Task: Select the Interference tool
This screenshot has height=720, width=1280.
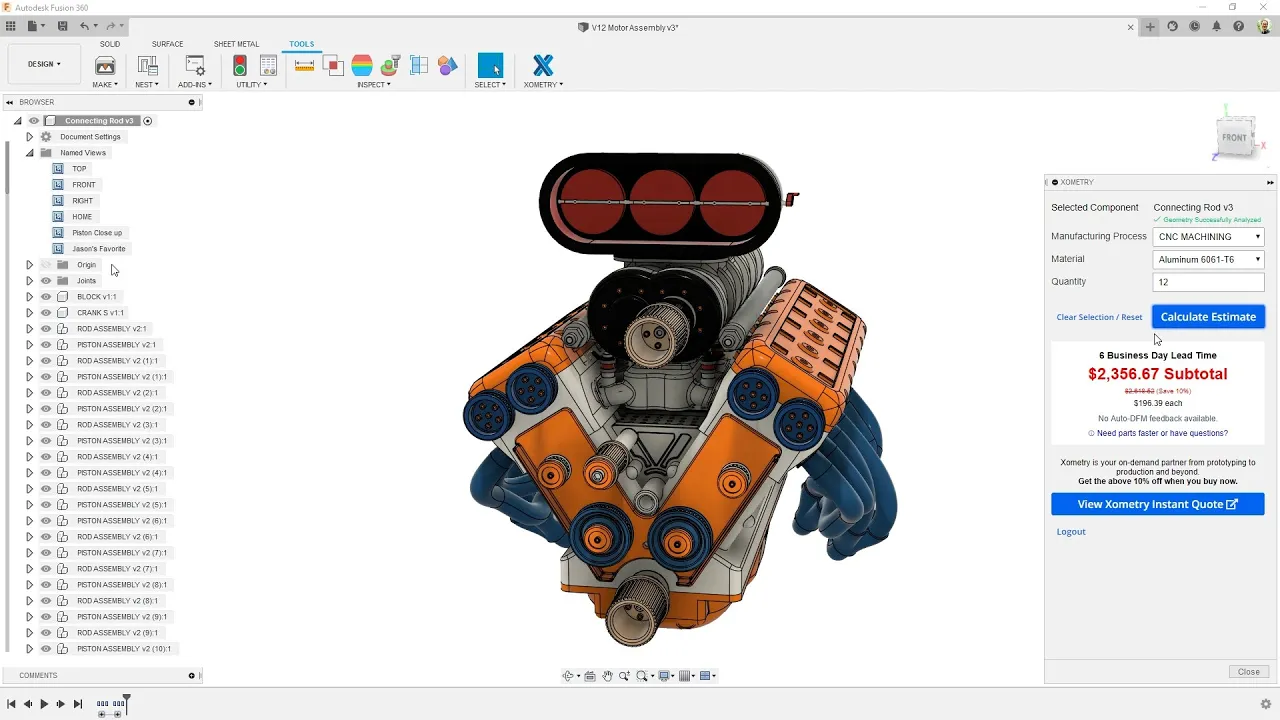Action: [x=334, y=66]
